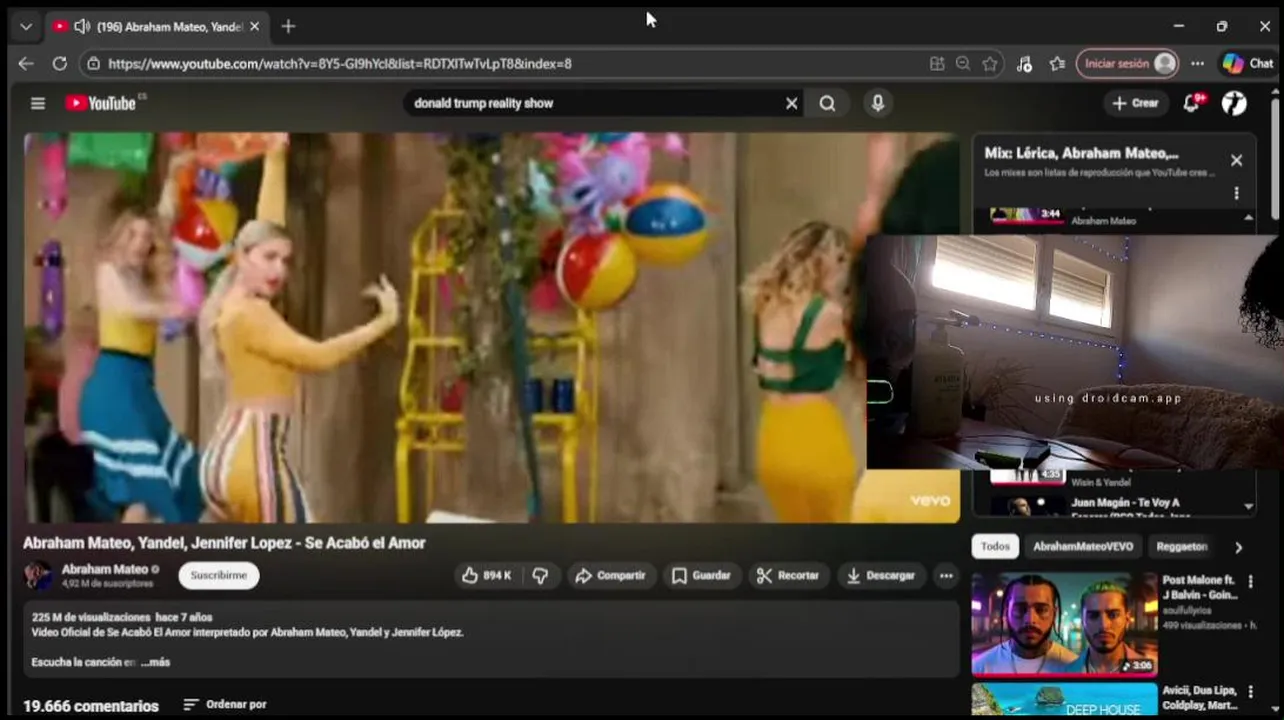
Task: Open zoom control in address bar
Action: pos(963,63)
